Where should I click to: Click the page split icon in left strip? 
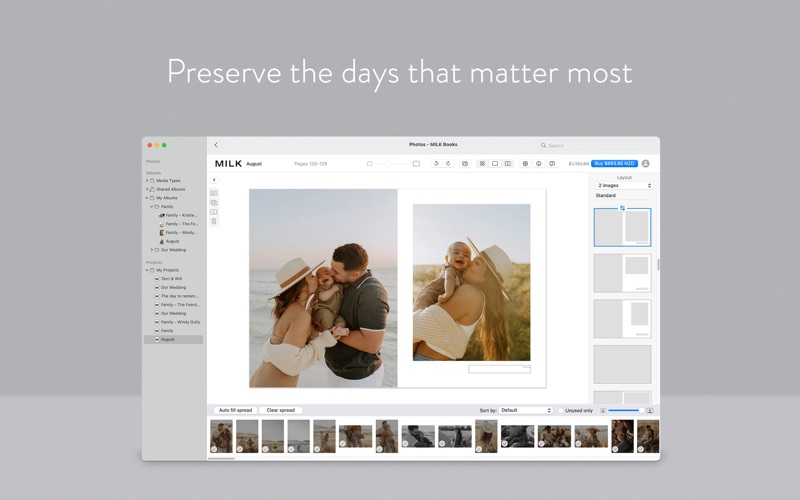pyautogui.click(x=214, y=212)
